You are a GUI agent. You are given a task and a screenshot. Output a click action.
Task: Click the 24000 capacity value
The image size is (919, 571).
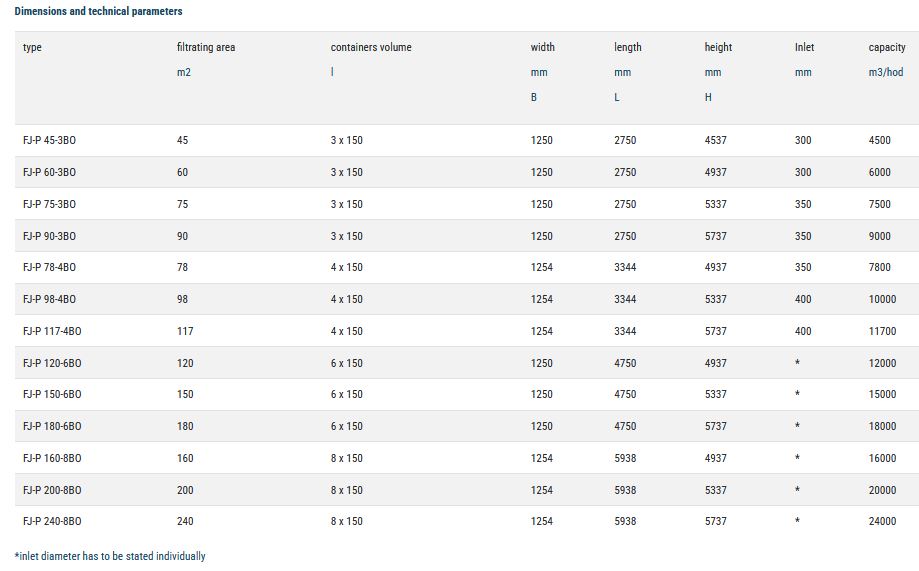coord(882,521)
